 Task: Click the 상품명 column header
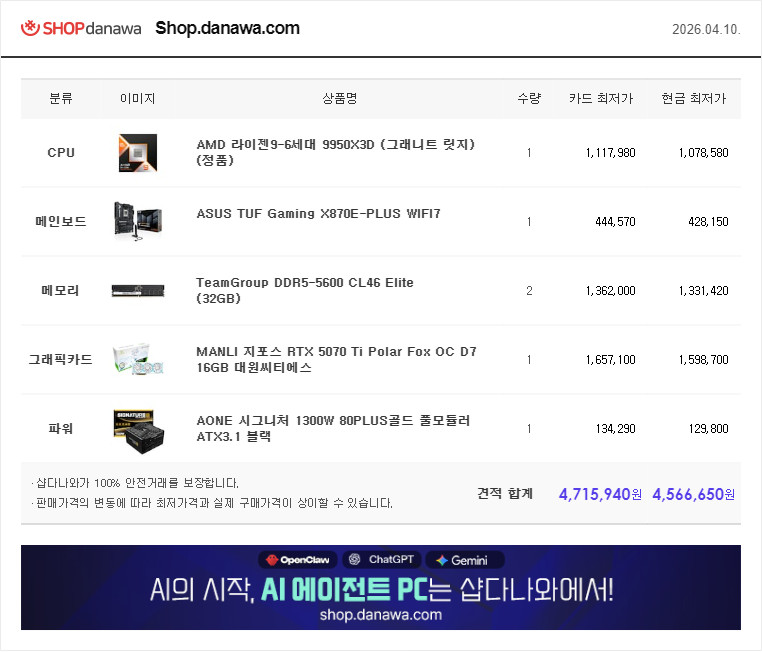[340, 99]
